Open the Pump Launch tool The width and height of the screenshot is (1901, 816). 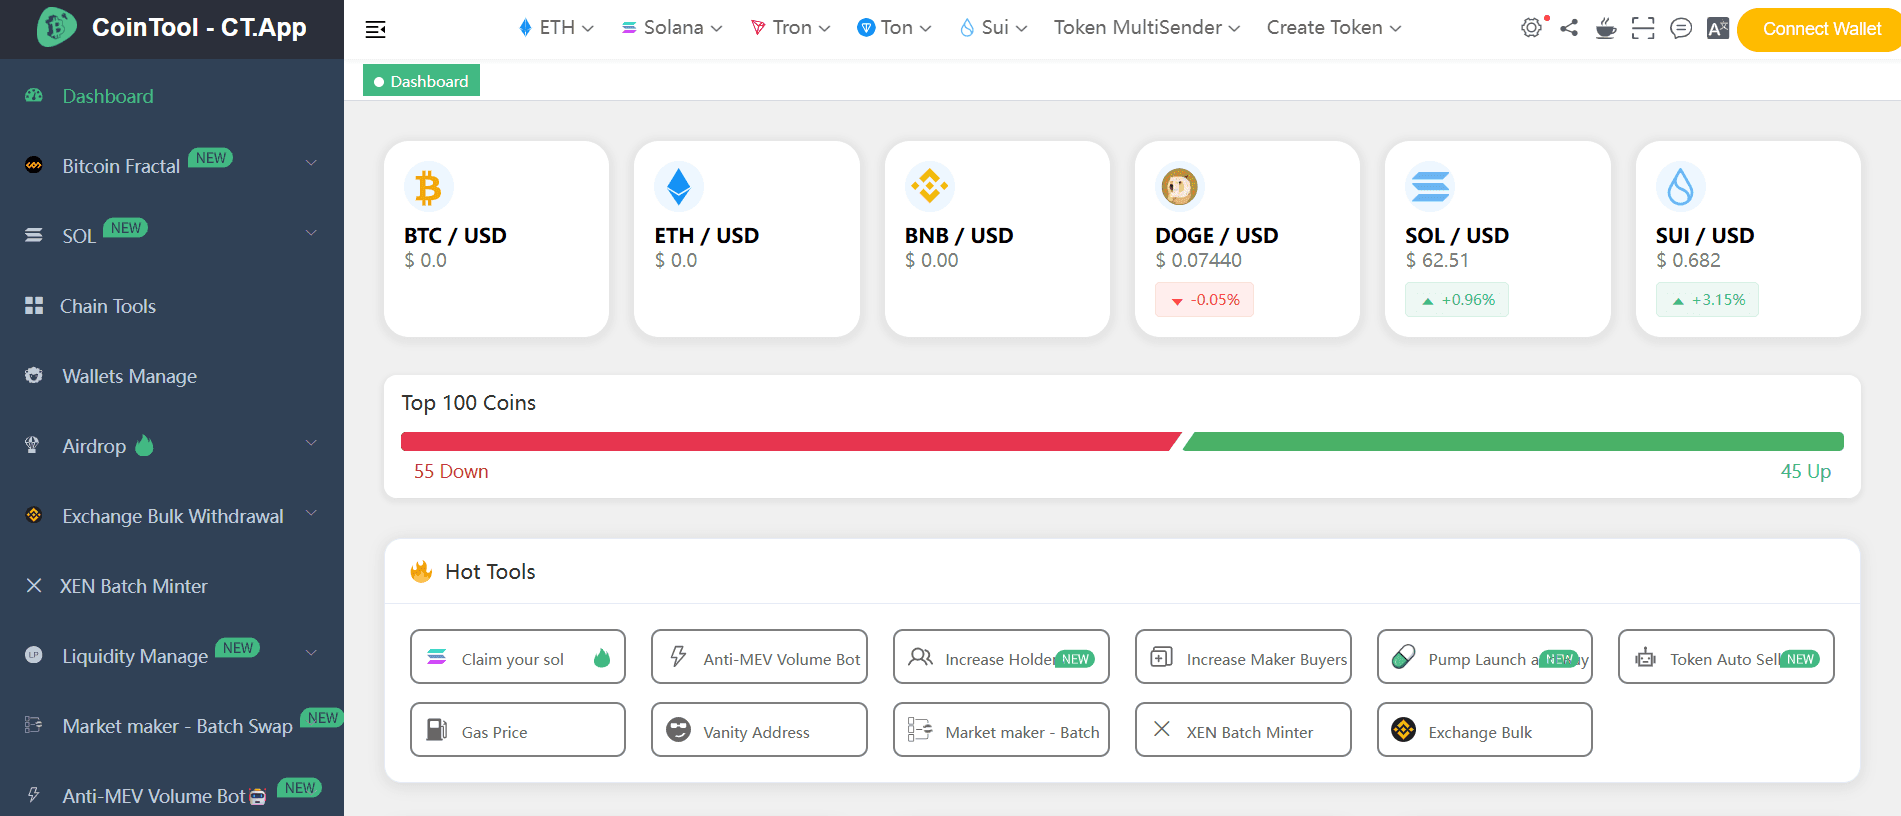1485,657
